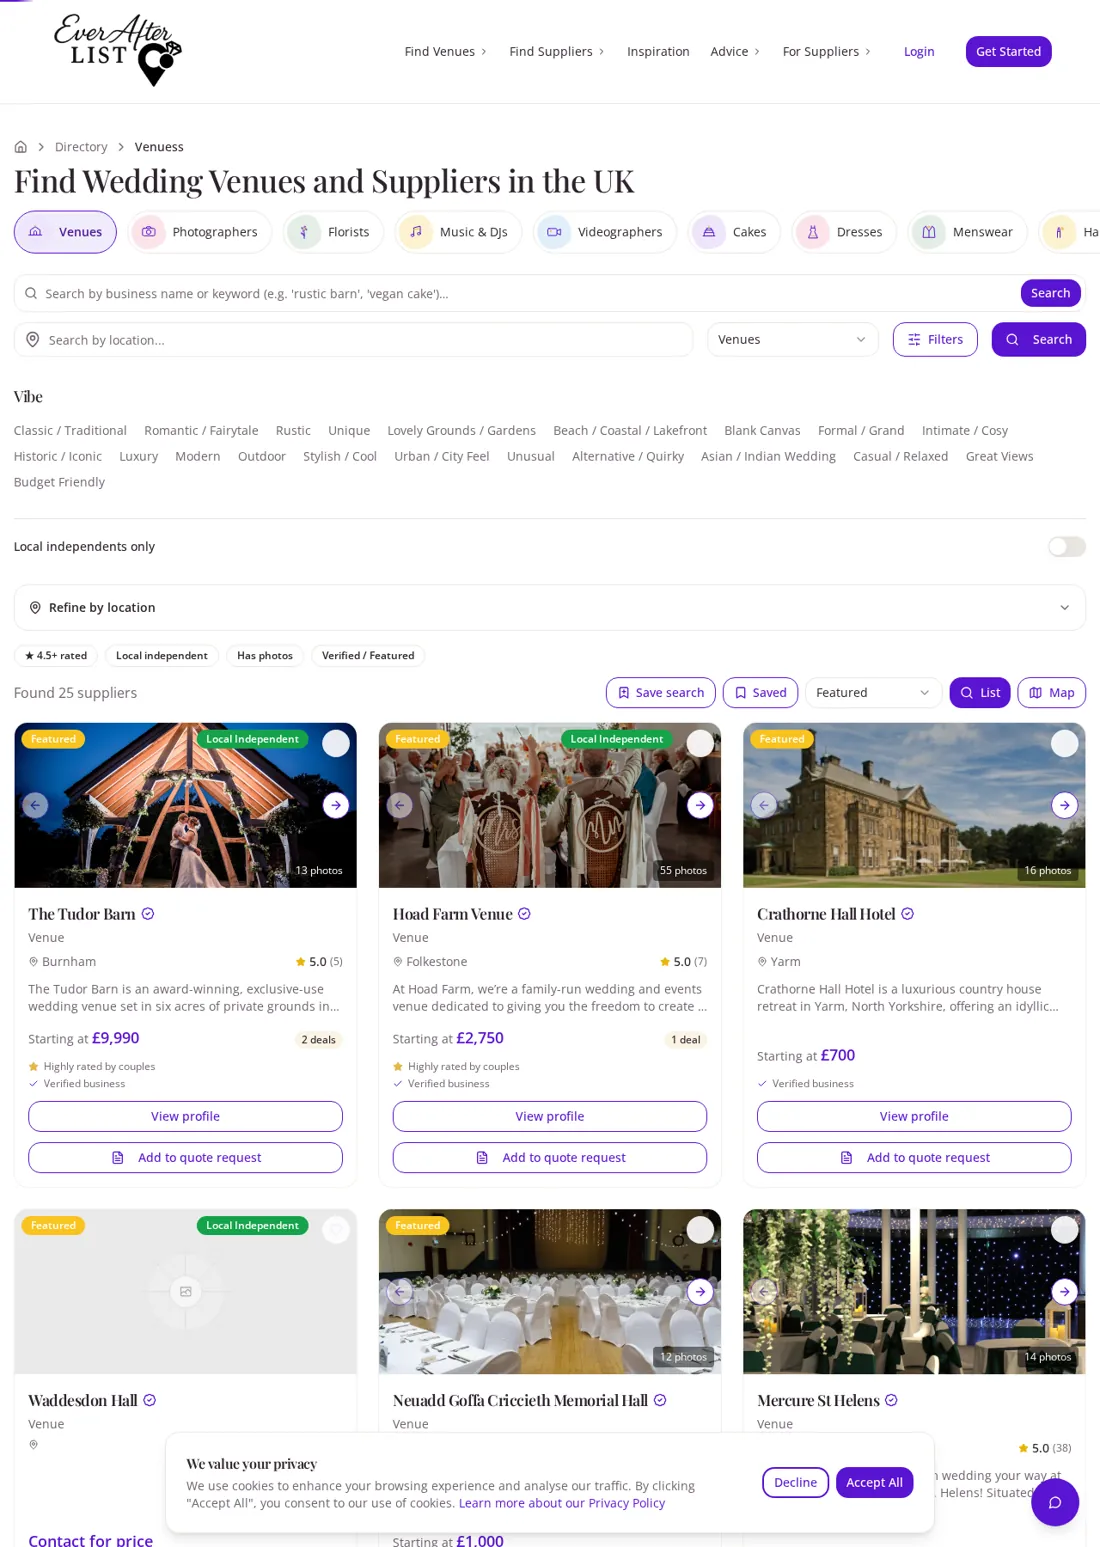Click verified badge beside The Tudor Barn
The height and width of the screenshot is (1547, 1100).
click(x=148, y=914)
